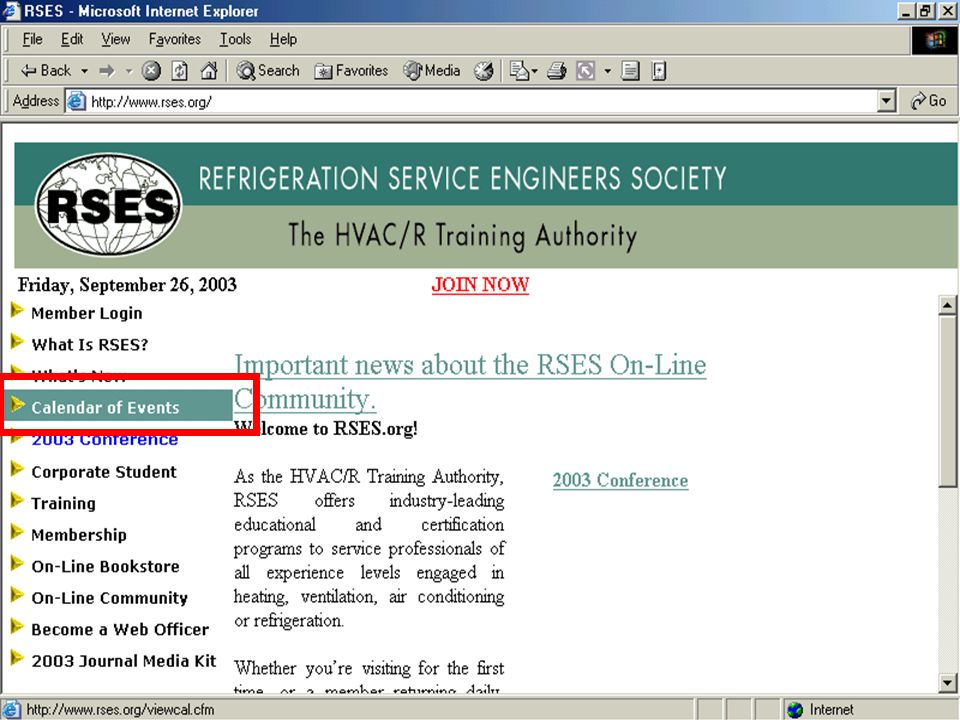Open the File menu

[x=32, y=39]
